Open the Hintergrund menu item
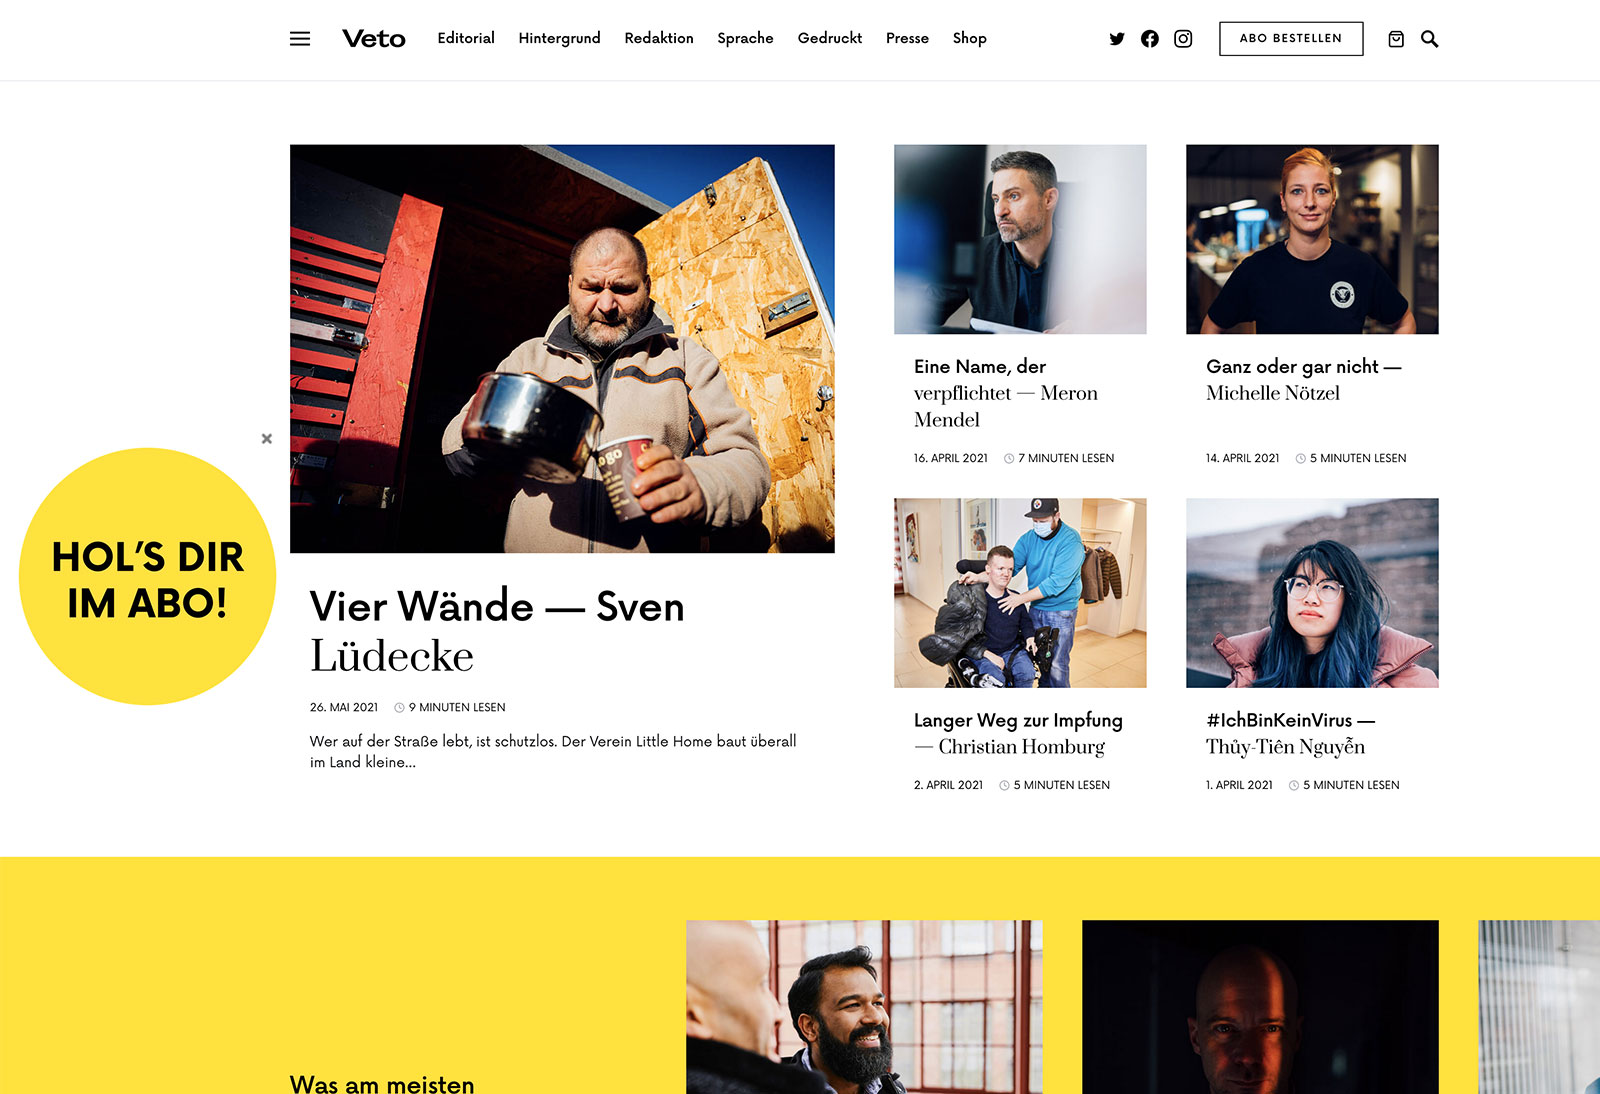The width and height of the screenshot is (1600, 1094). coord(559,38)
